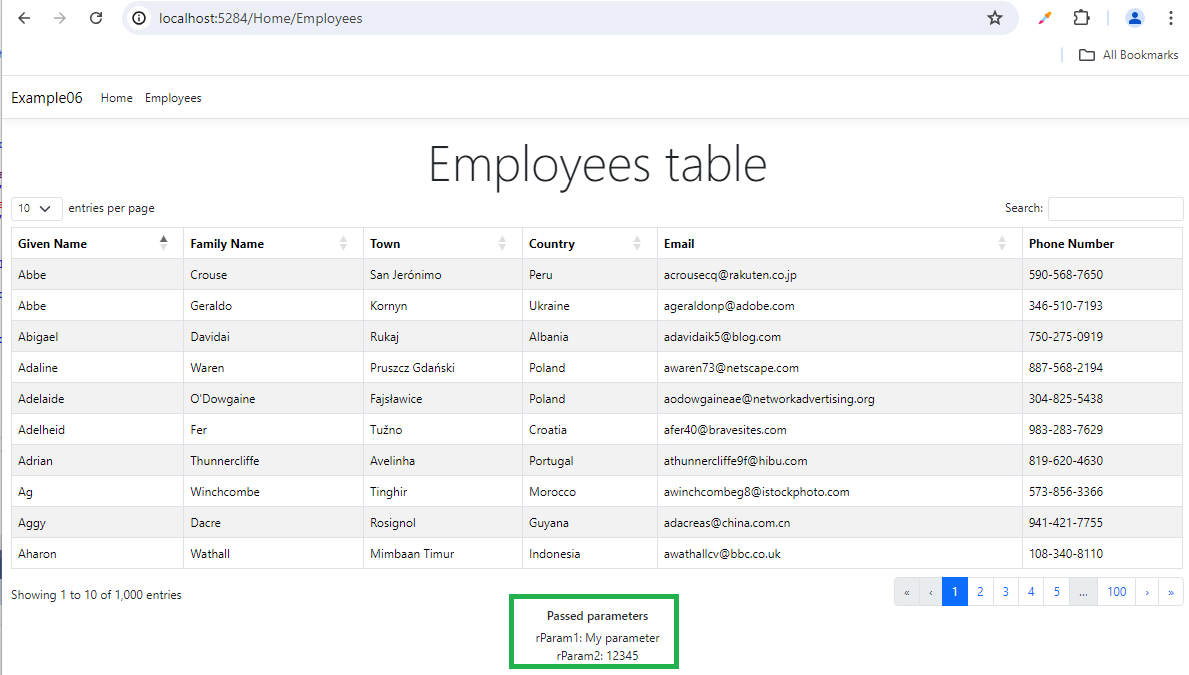1189x675 pixels.
Task: Open the browser profile avatar
Action: point(1134,18)
